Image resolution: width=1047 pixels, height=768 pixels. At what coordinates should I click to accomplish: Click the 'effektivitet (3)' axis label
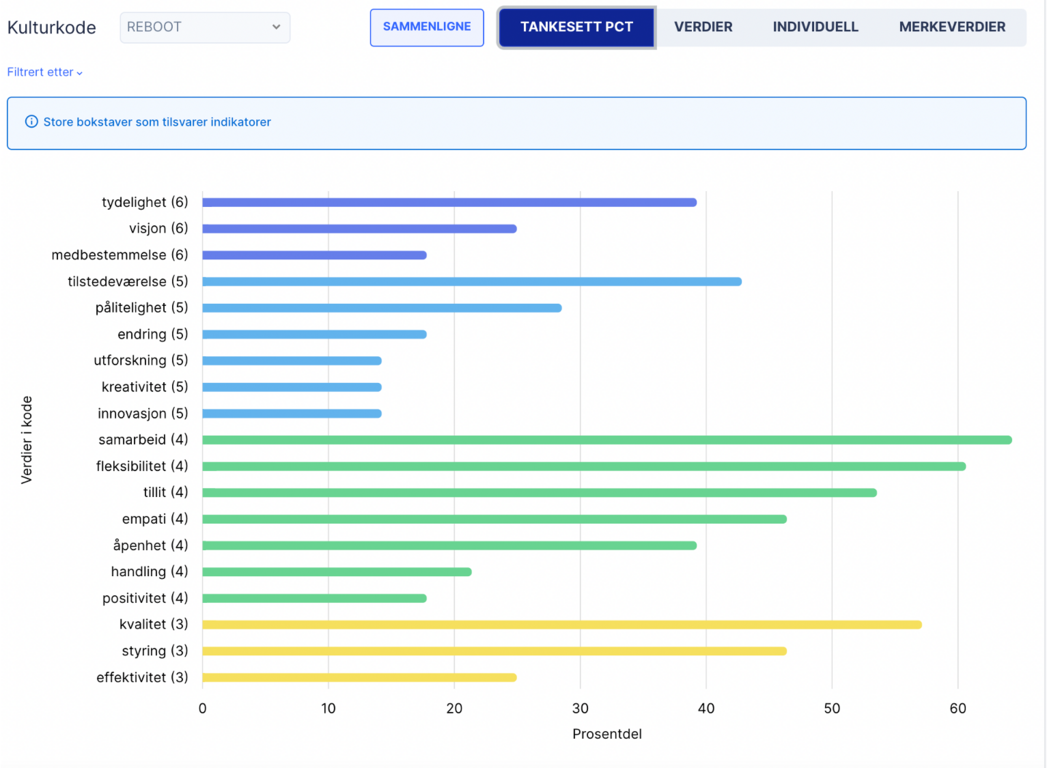[142, 677]
